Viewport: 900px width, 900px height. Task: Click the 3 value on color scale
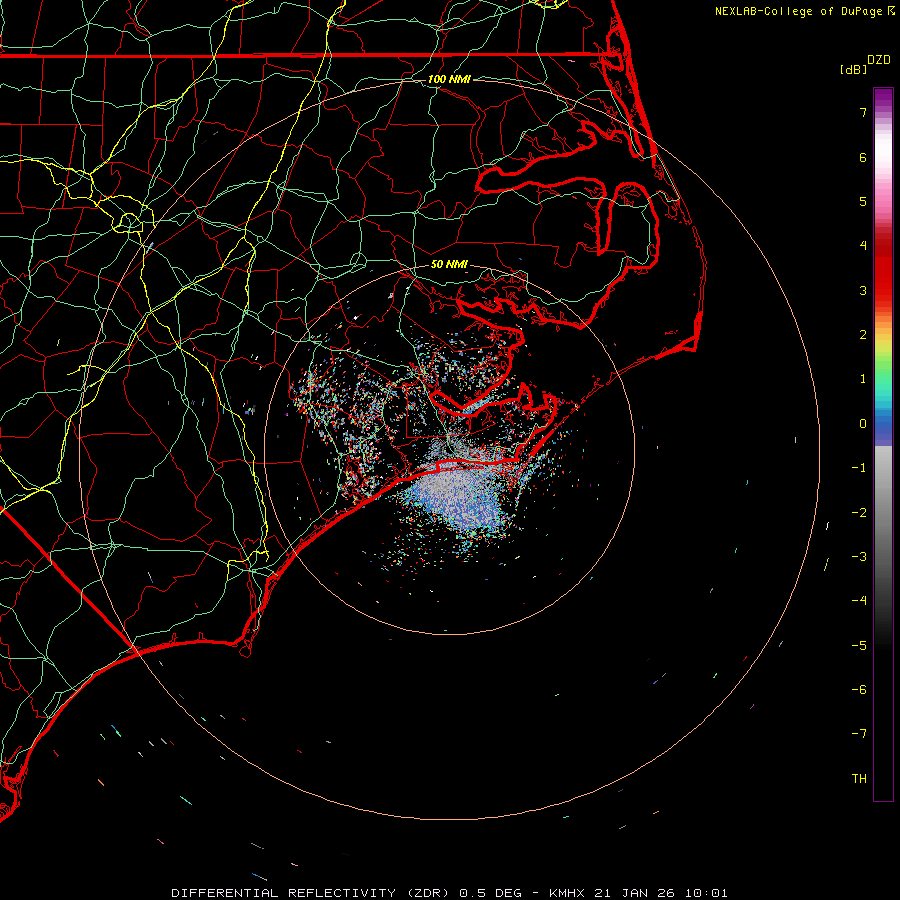[x=863, y=290]
